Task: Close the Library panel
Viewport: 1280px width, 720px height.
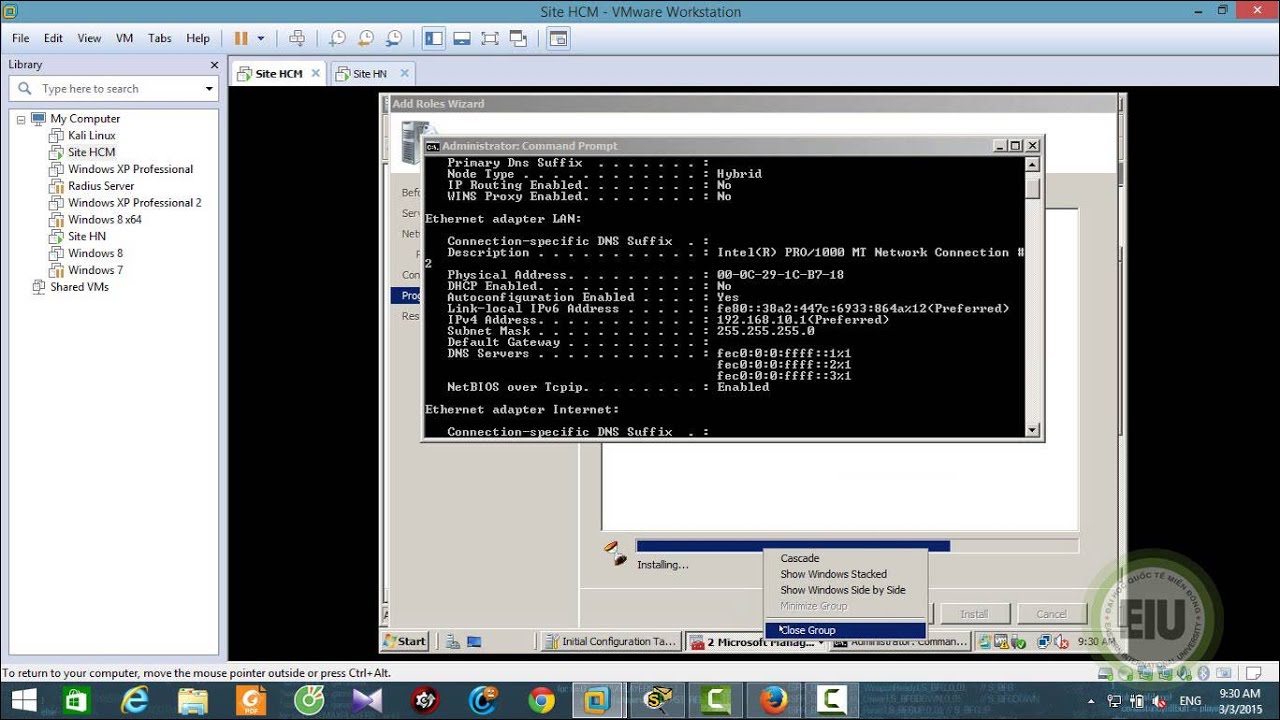Action: (214, 65)
